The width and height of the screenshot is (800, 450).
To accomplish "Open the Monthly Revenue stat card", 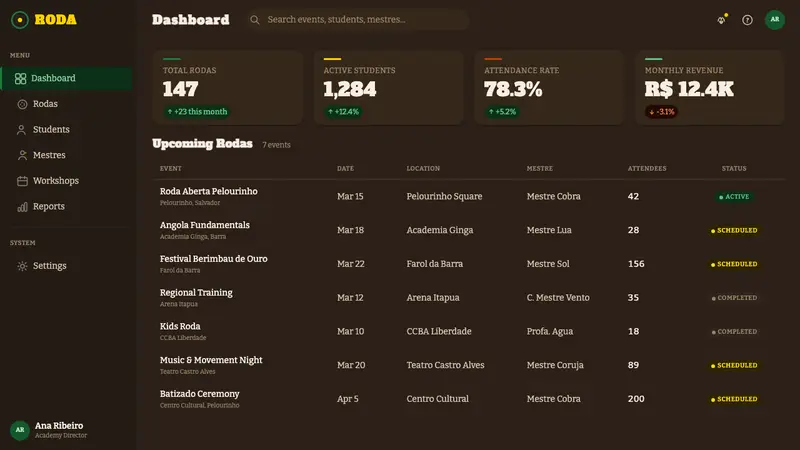I will (x=710, y=87).
